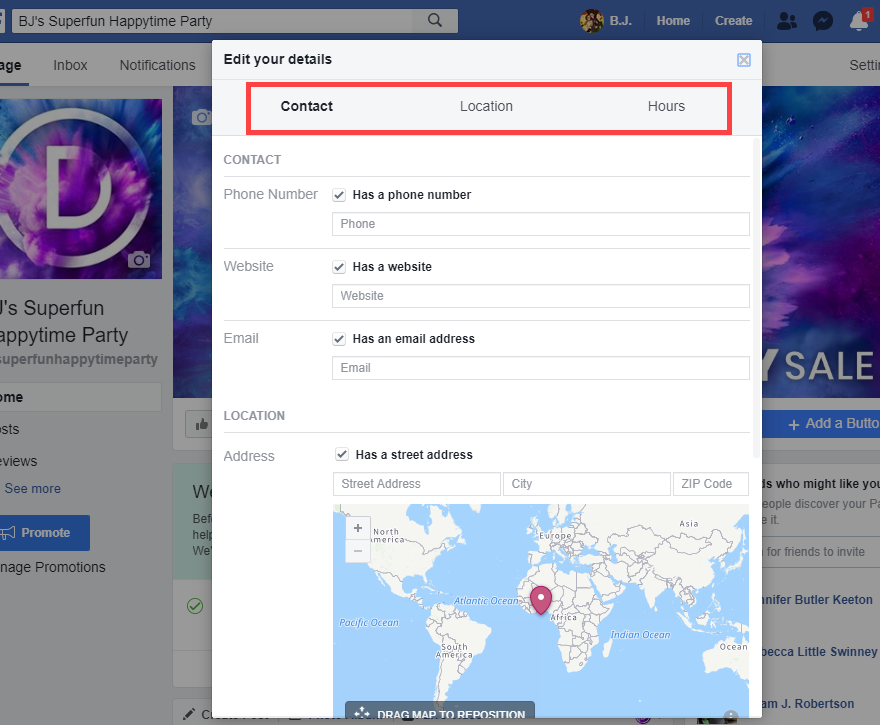880x725 pixels.
Task: Open the Messenger icon in top bar
Action: [x=822, y=20]
